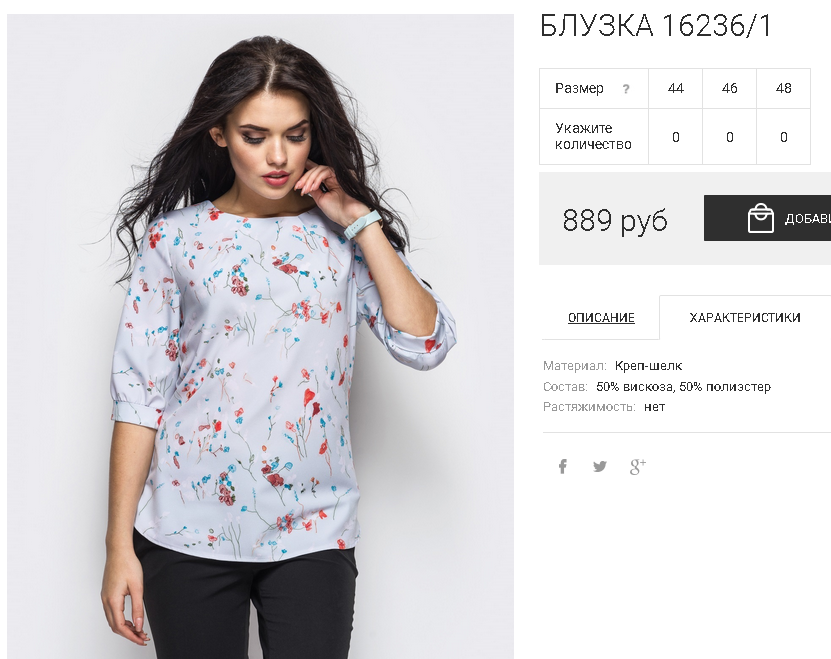This screenshot has width=831, height=659.
Task: Click the quantity field under size 44
Action: pyautogui.click(x=675, y=137)
